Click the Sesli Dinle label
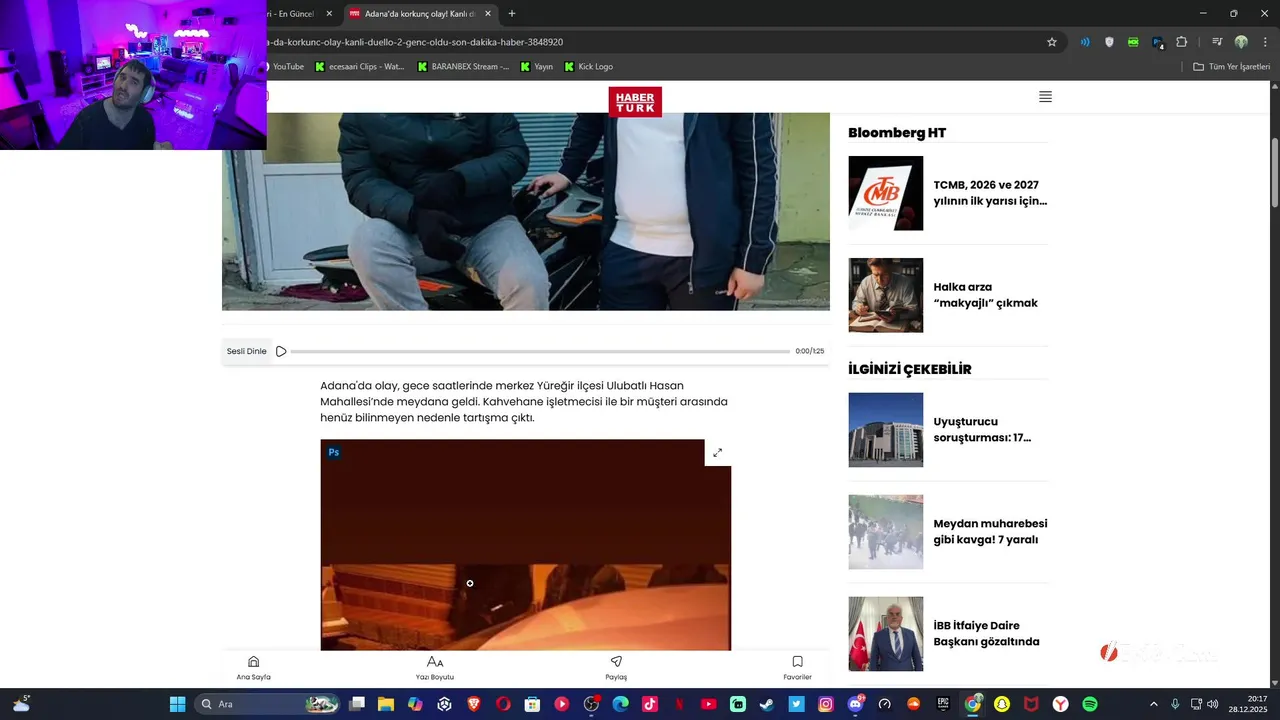Image resolution: width=1280 pixels, height=720 pixels. point(246,351)
